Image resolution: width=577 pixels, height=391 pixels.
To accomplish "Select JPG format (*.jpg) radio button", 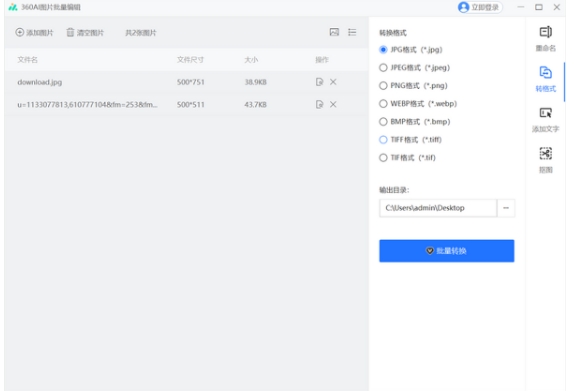I will [383, 49].
